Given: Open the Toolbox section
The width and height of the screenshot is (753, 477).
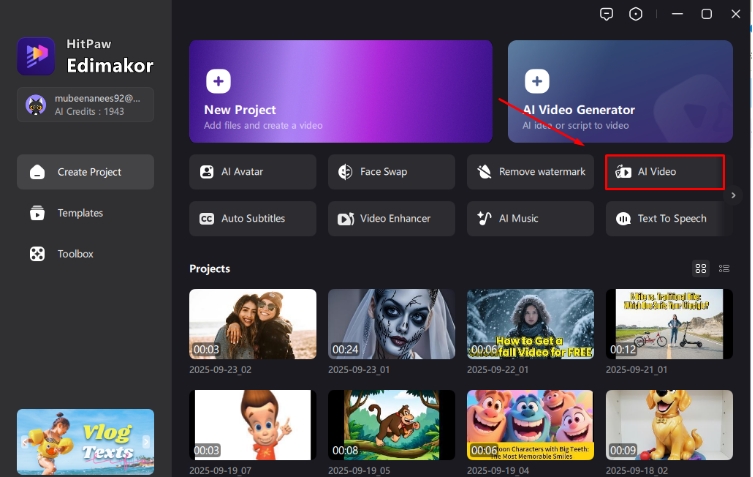Looking at the screenshot, I should click(85, 254).
